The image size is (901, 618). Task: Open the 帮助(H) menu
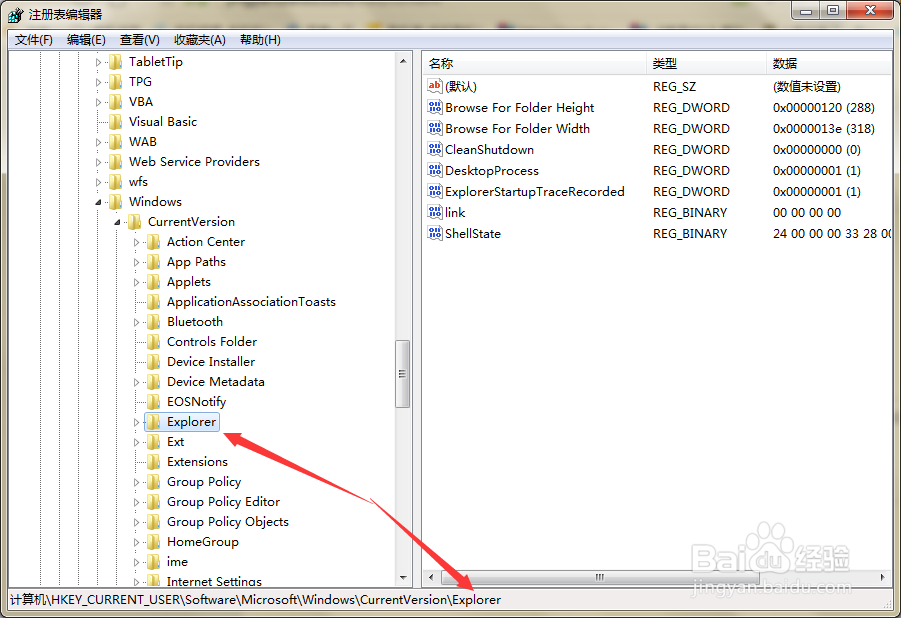click(x=260, y=40)
